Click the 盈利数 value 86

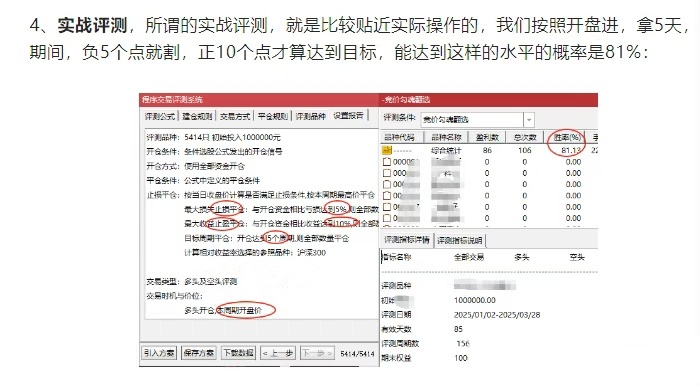(x=487, y=150)
